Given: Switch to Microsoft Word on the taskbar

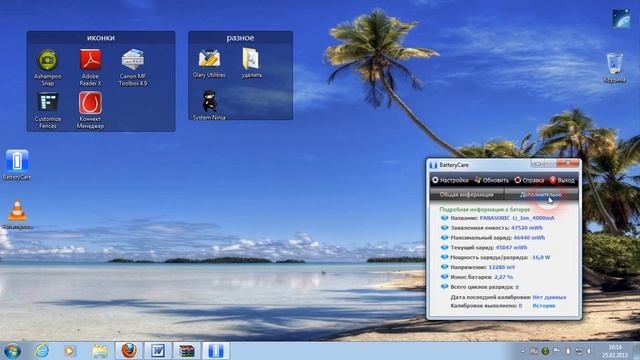Looking at the screenshot, I should [158, 351].
